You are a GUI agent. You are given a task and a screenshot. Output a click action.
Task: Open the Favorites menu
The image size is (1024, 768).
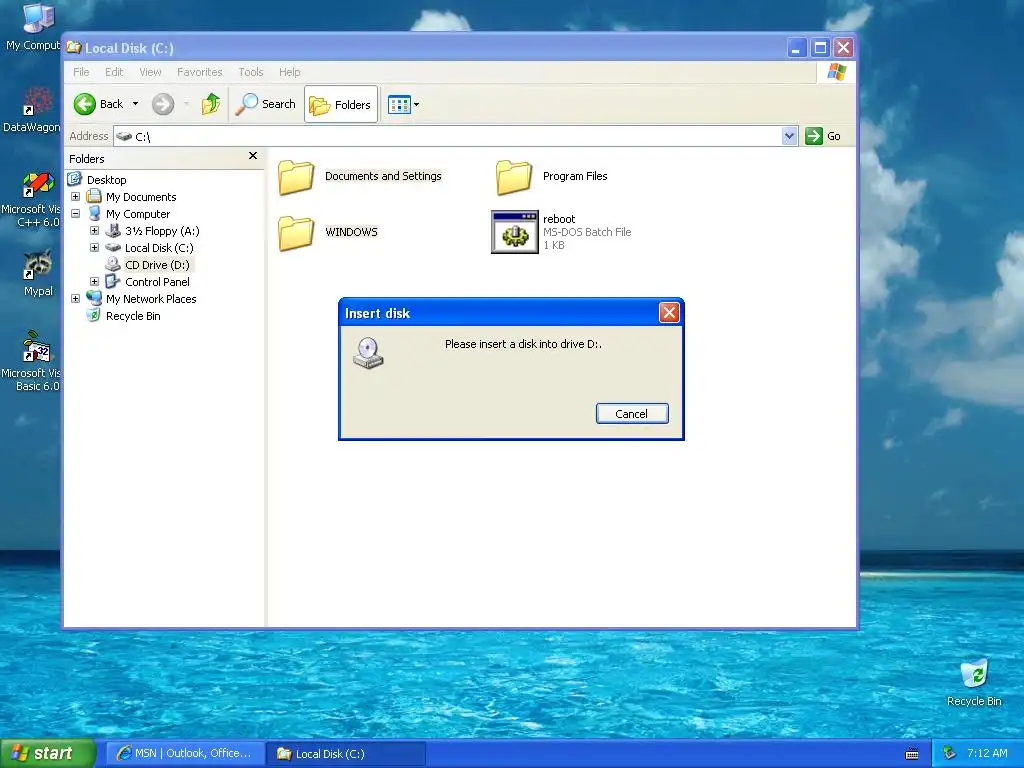[200, 72]
